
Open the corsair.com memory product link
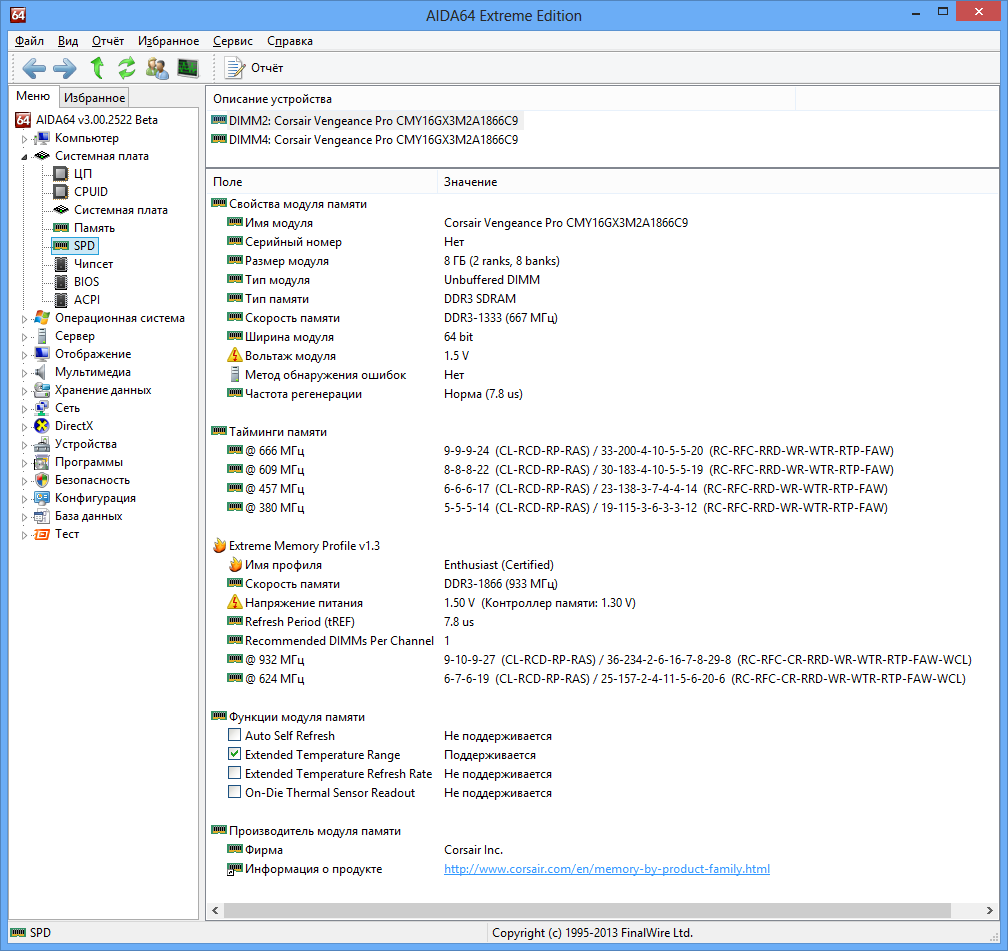(606, 869)
